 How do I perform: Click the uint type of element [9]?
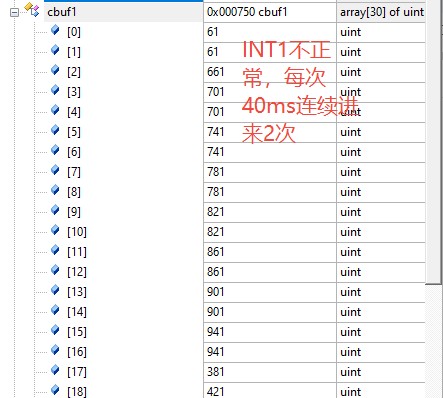pyautogui.click(x=351, y=212)
